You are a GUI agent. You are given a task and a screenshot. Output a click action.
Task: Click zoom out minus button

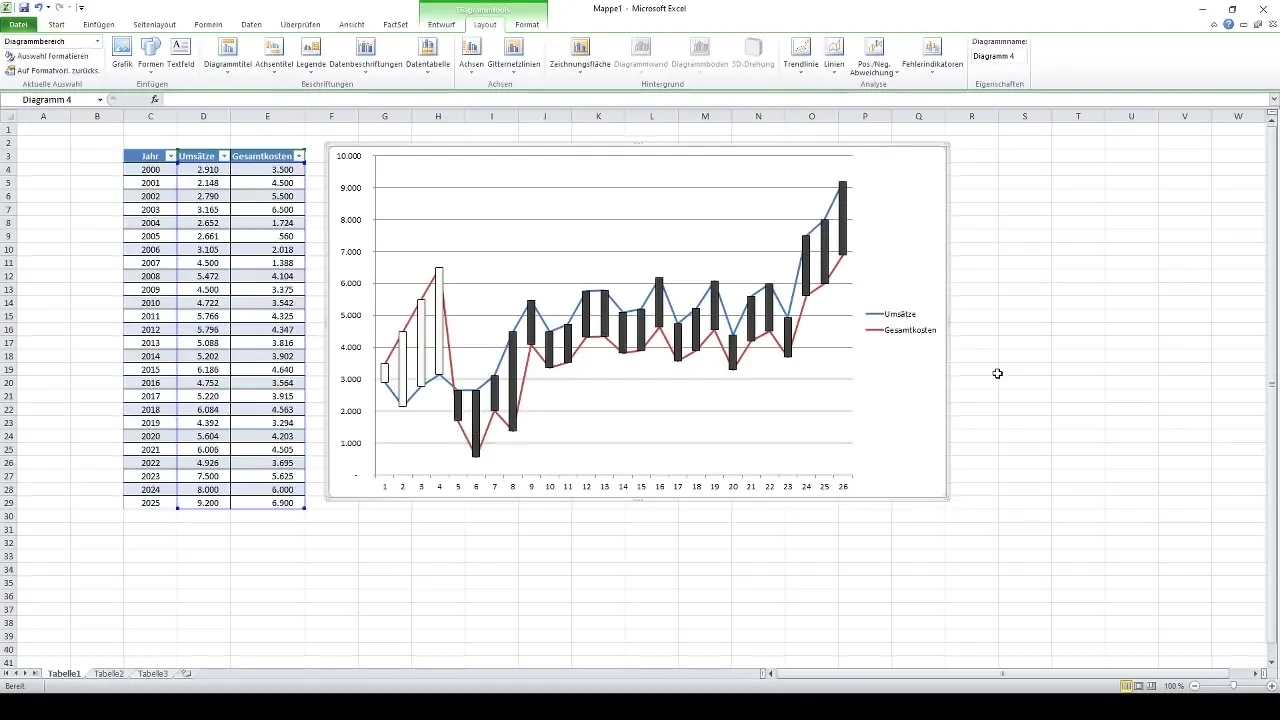tap(1194, 686)
